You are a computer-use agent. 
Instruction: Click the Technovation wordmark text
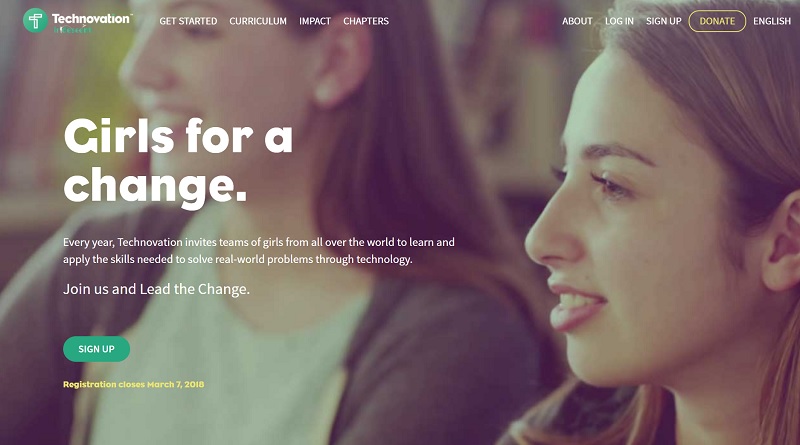(91, 19)
